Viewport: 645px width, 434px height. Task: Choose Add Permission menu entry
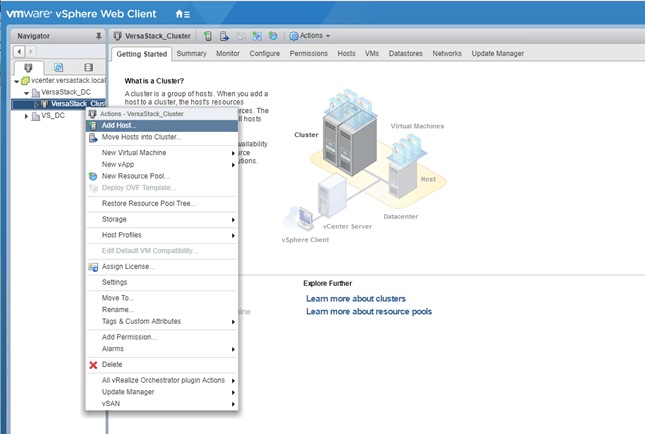pos(162,337)
